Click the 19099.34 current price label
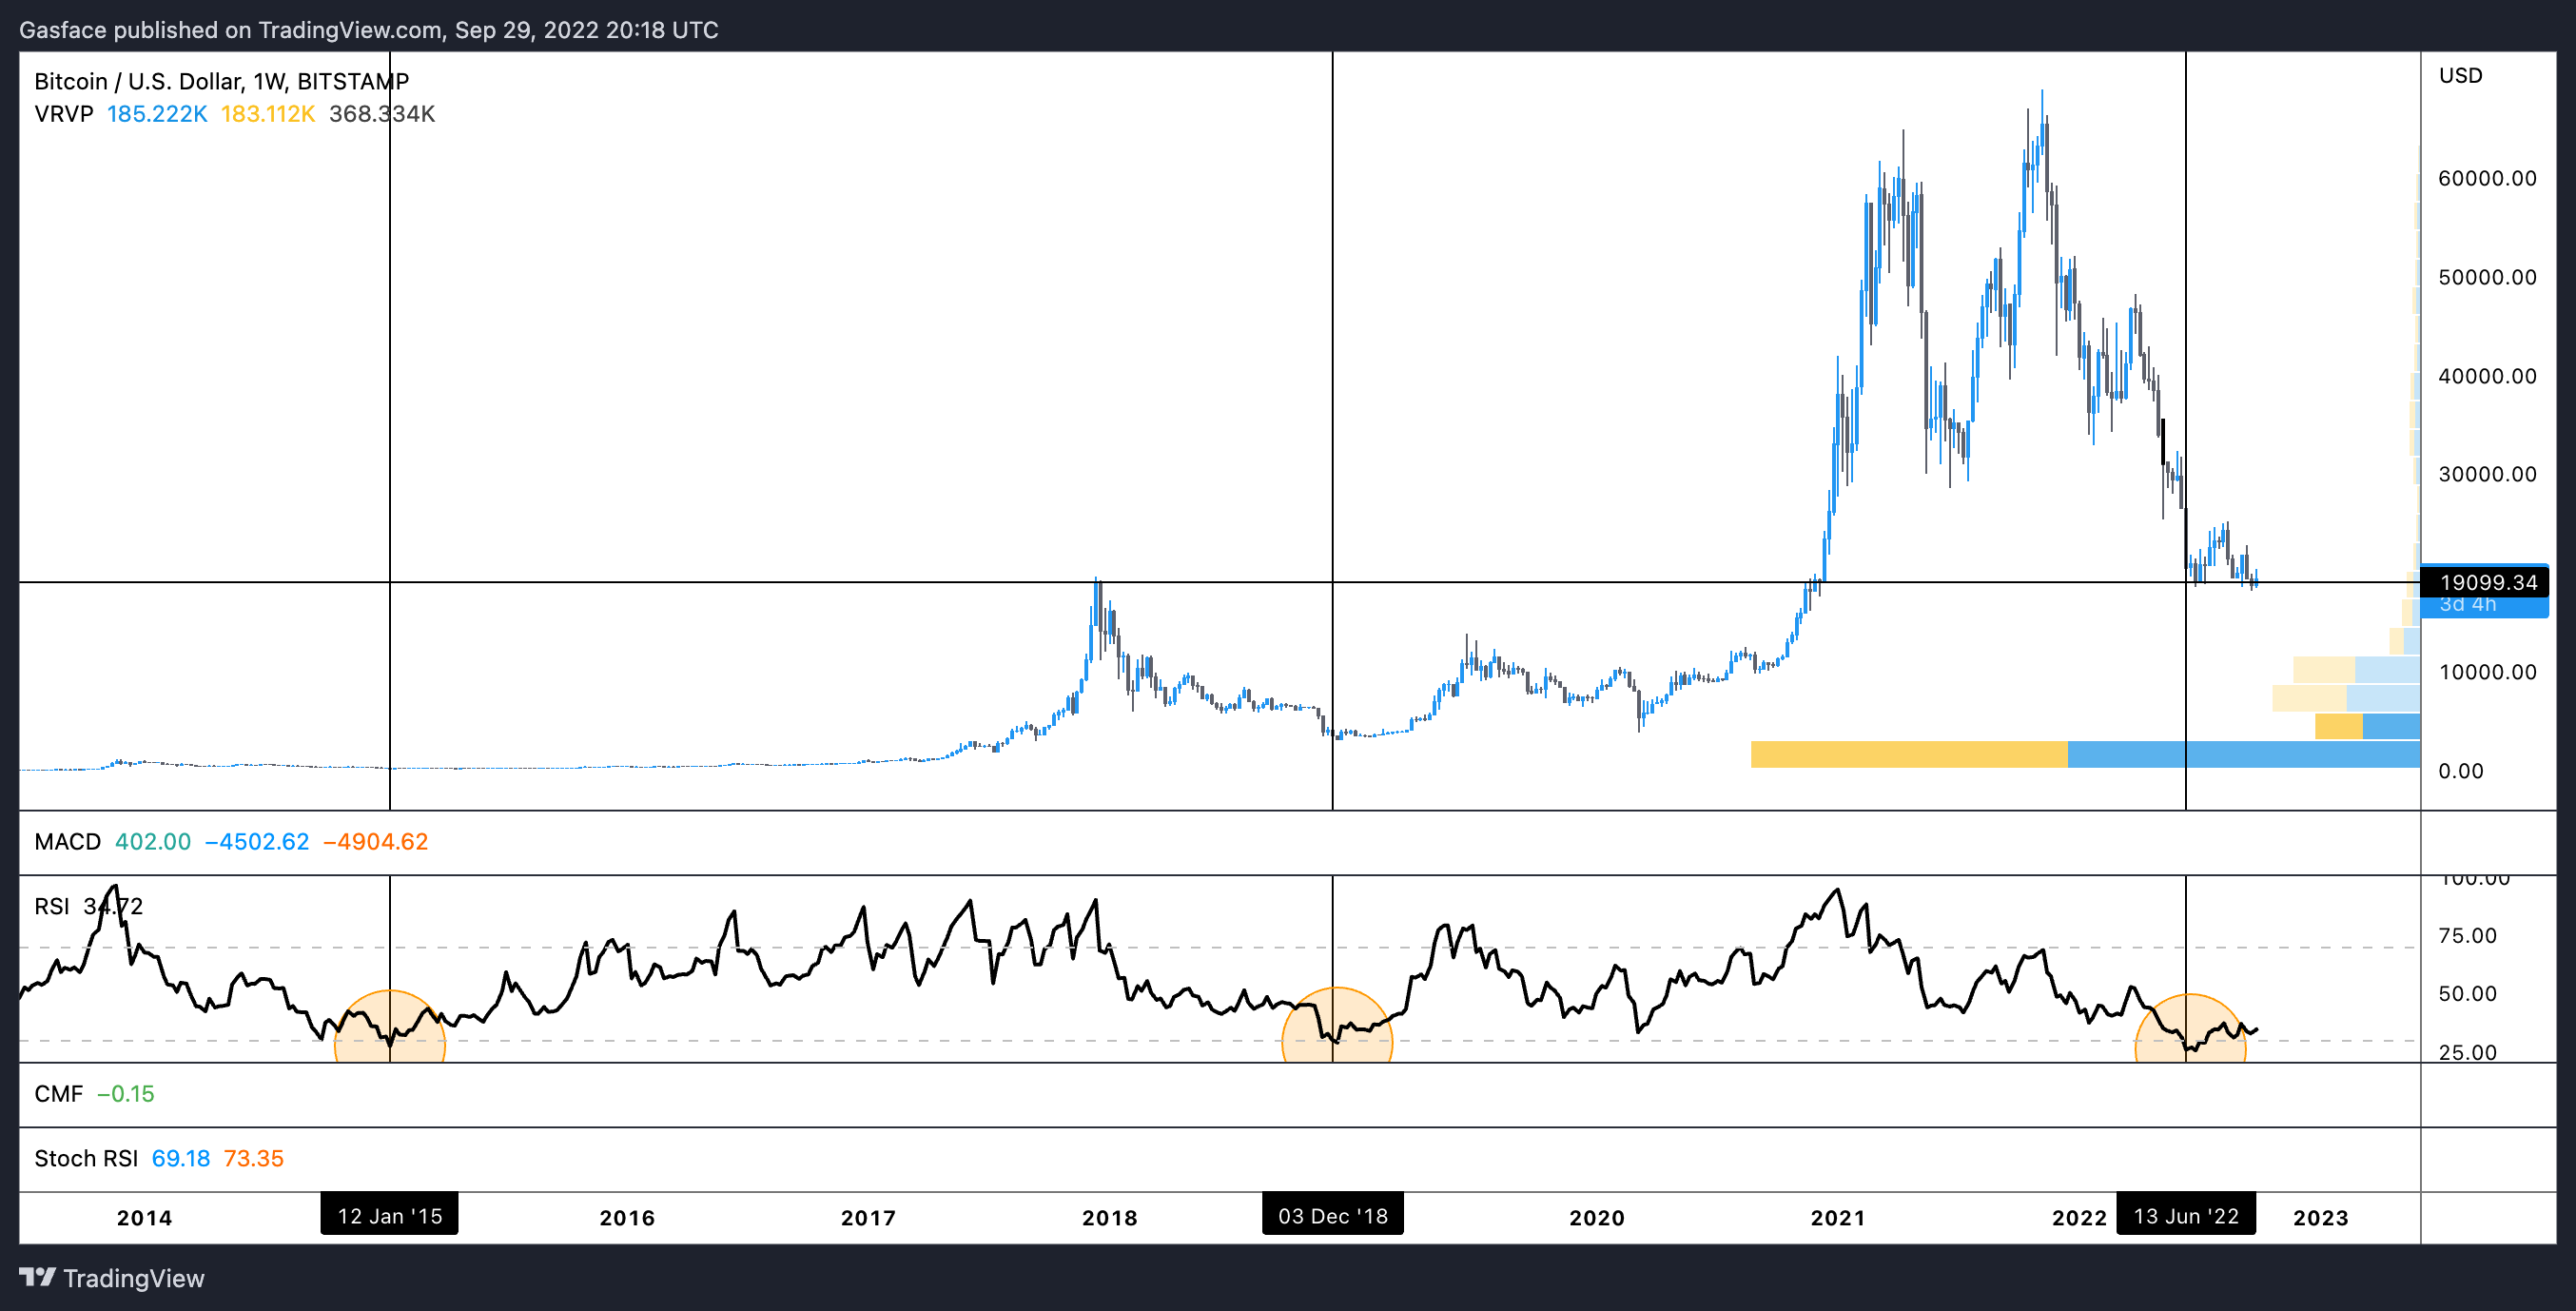This screenshot has height=1311, width=2576. 2487,582
